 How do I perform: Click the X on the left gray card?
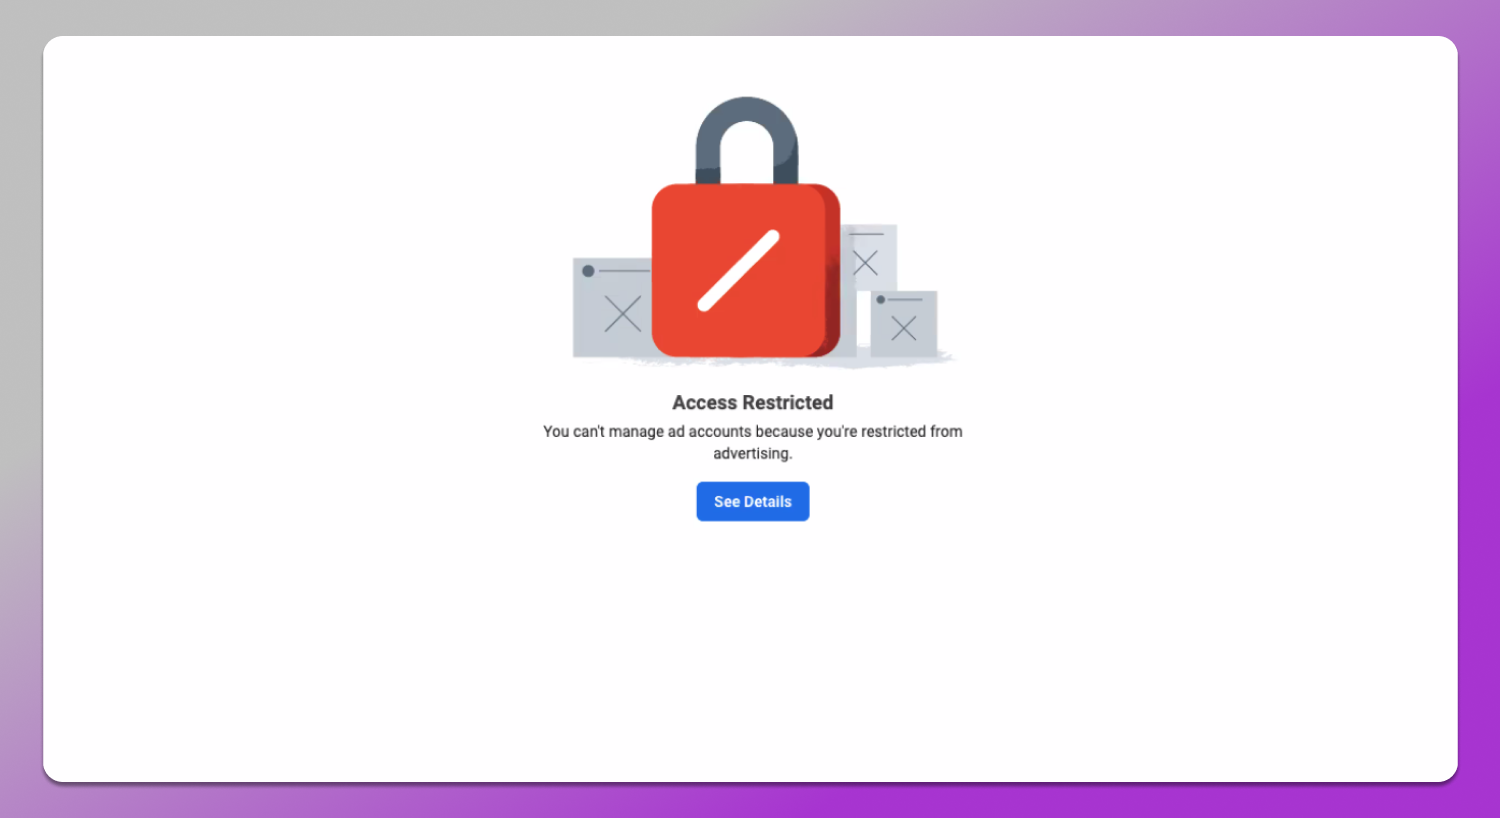click(623, 314)
